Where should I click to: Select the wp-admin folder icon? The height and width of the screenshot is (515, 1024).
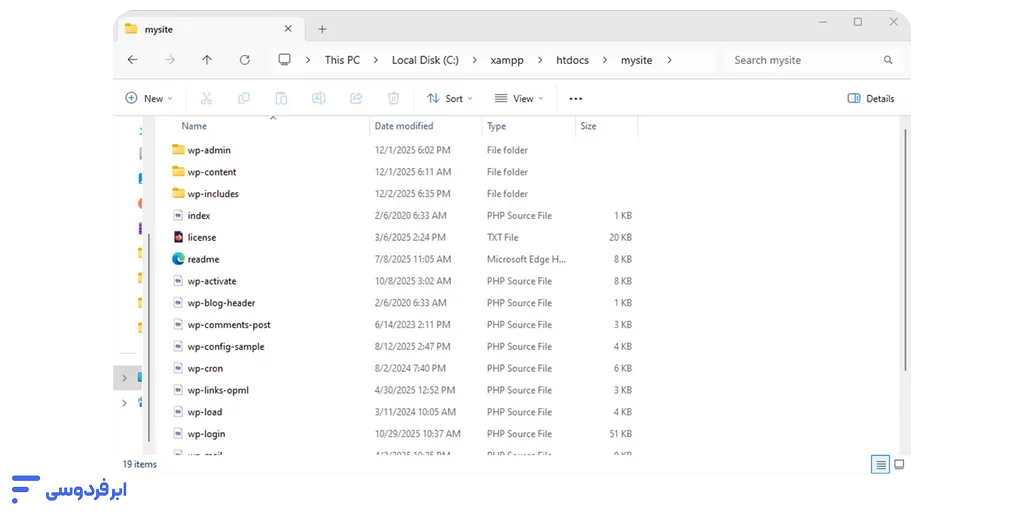(x=178, y=149)
